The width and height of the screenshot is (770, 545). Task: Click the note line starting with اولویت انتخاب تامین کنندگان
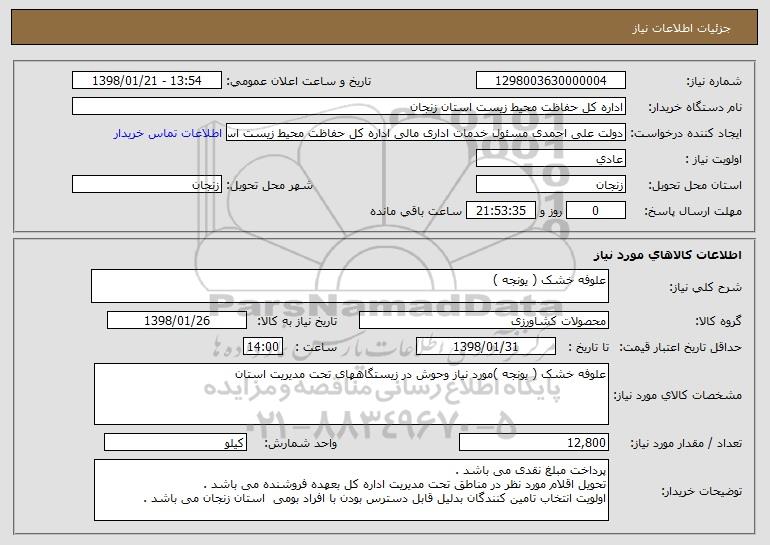tap(375, 499)
